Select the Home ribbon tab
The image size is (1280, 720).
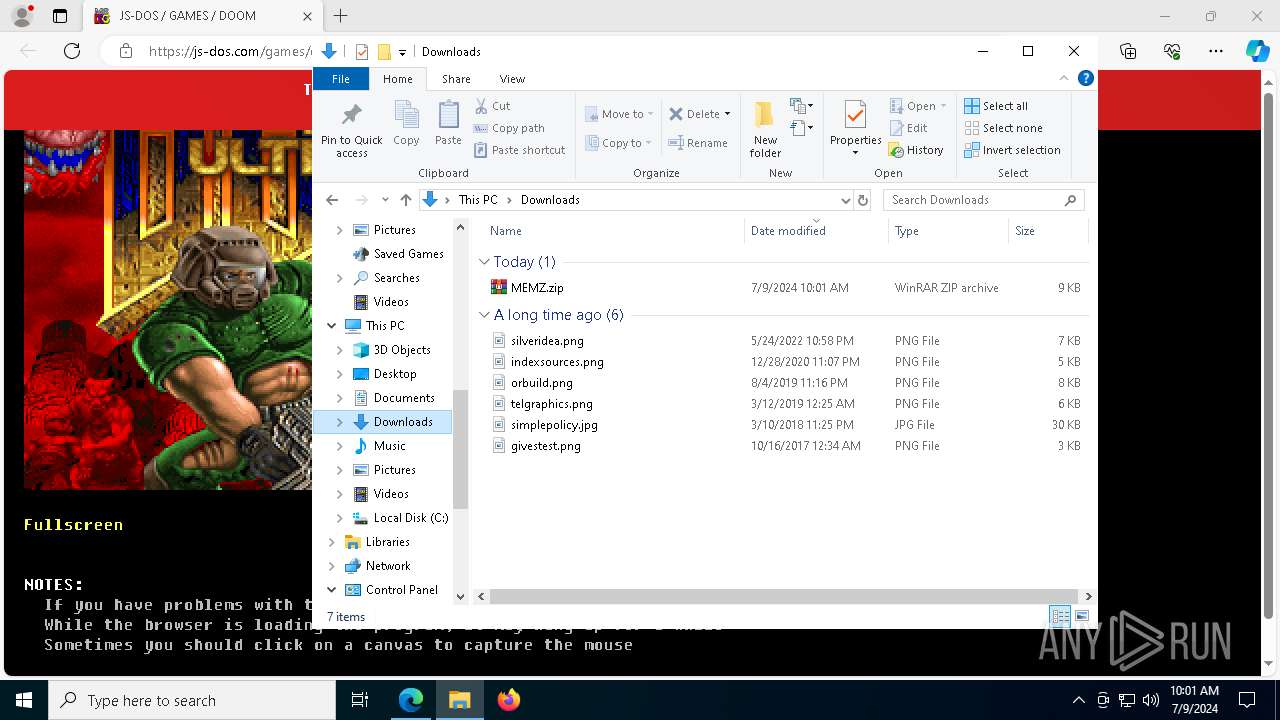(397, 79)
